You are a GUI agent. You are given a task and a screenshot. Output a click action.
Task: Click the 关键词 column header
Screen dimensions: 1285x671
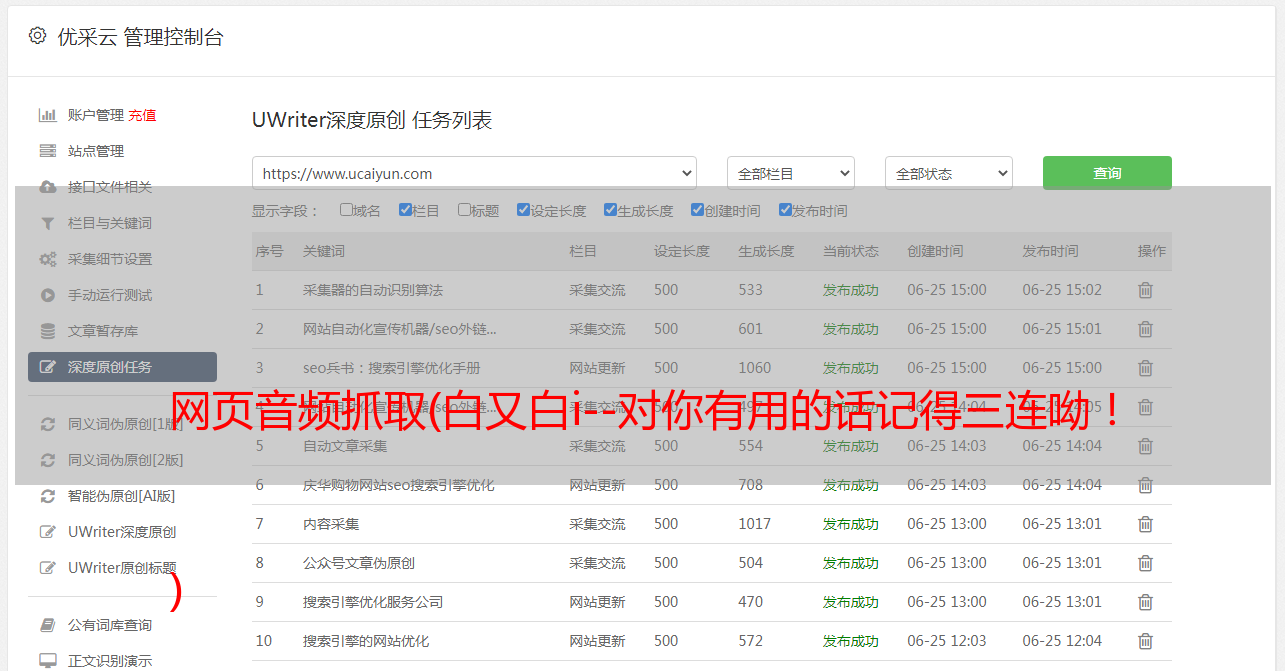click(324, 251)
